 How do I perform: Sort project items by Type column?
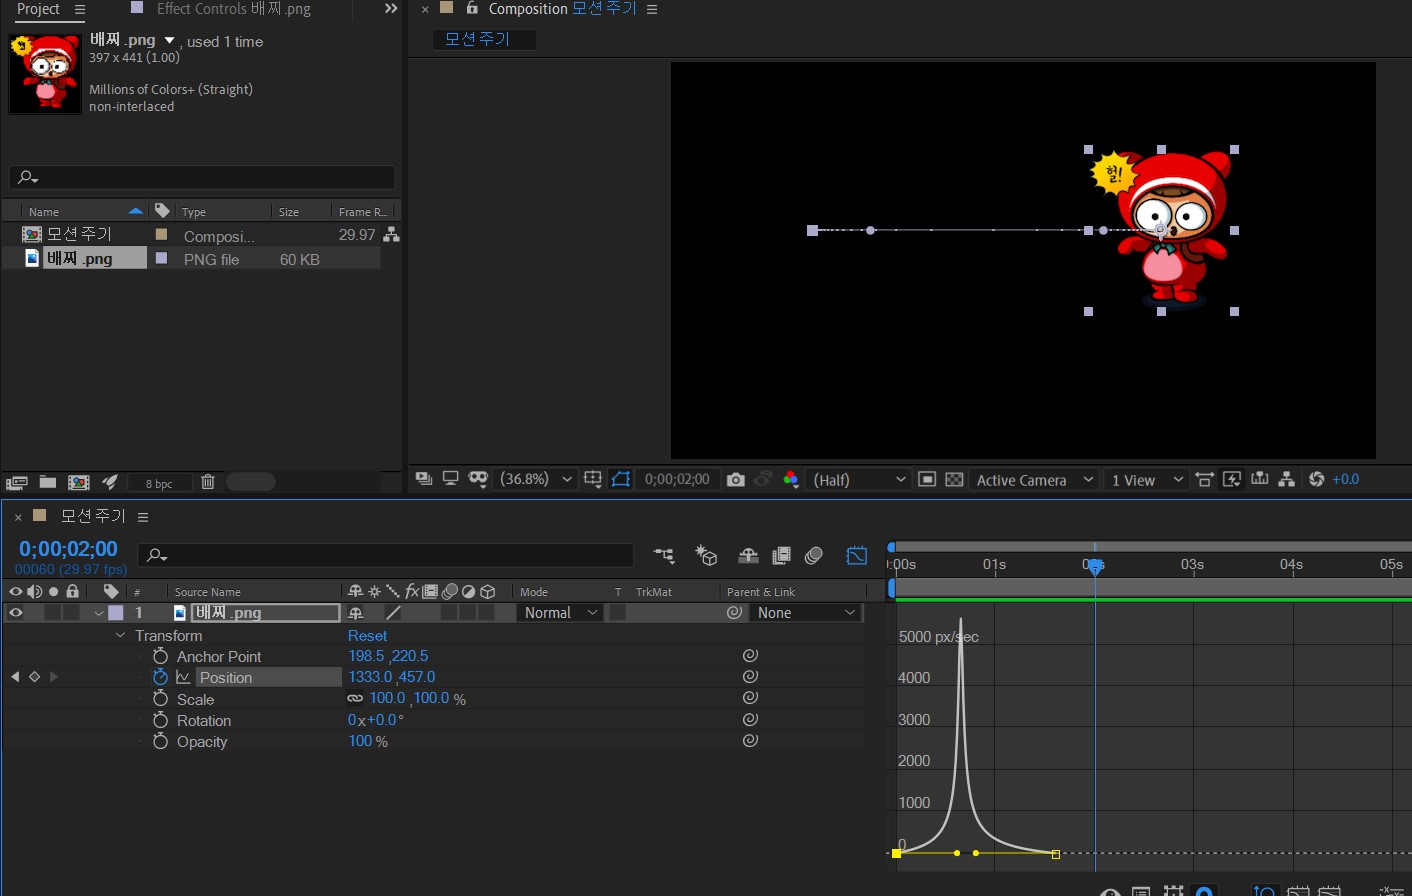tap(194, 212)
